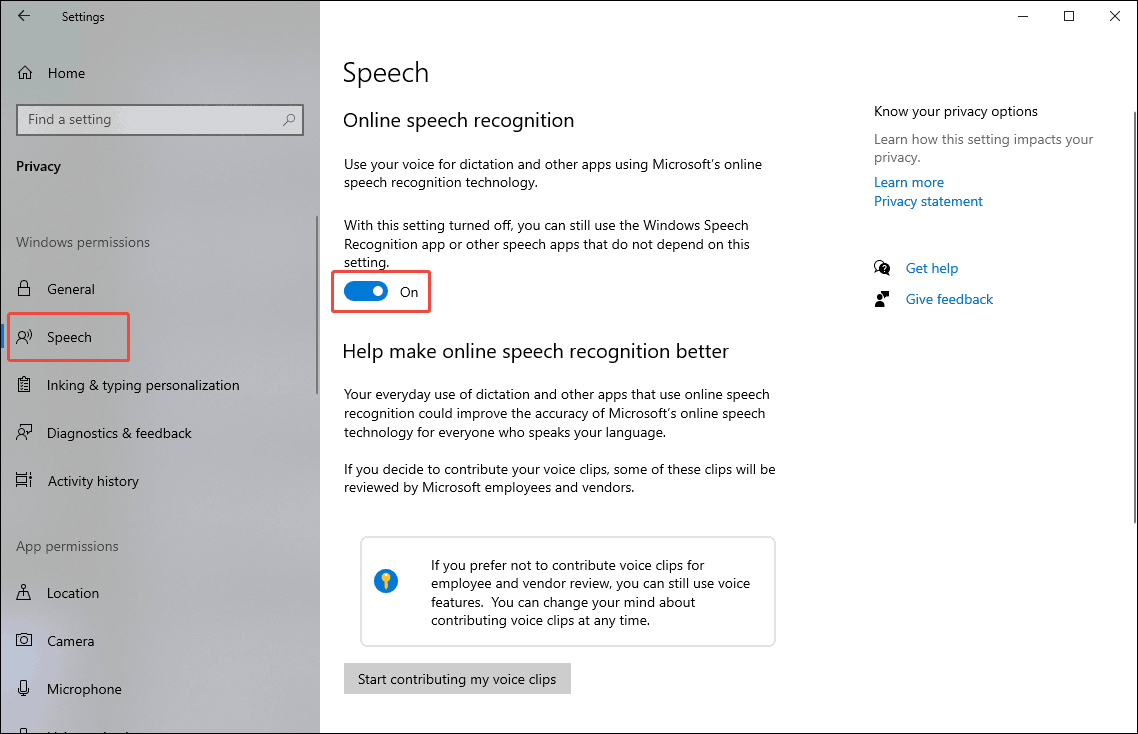Click the search magnifier in Find a setting

click(x=290, y=119)
